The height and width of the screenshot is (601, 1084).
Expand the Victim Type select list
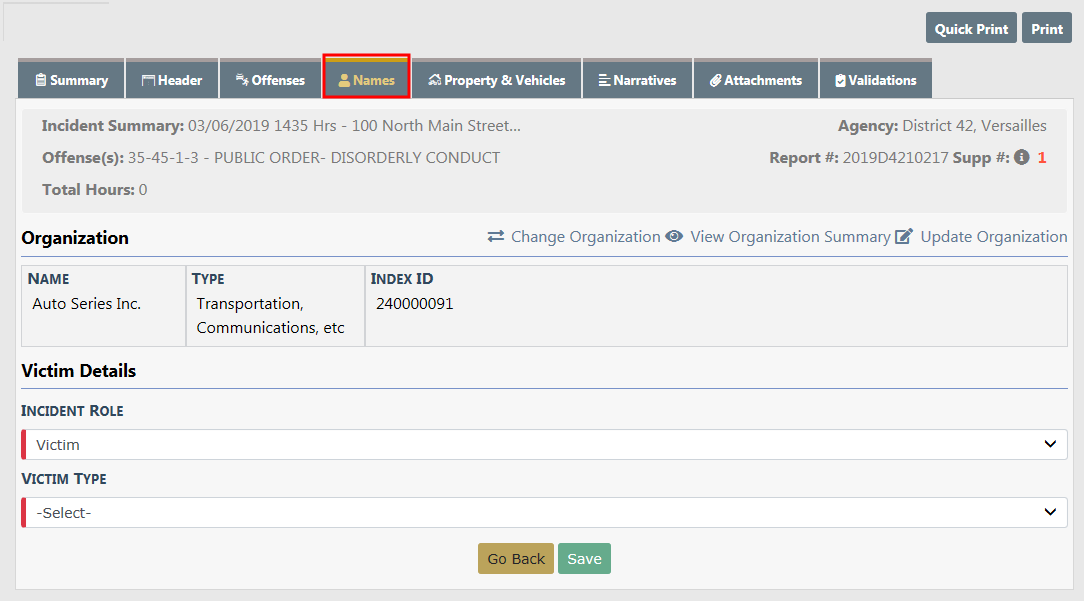[x=544, y=512]
